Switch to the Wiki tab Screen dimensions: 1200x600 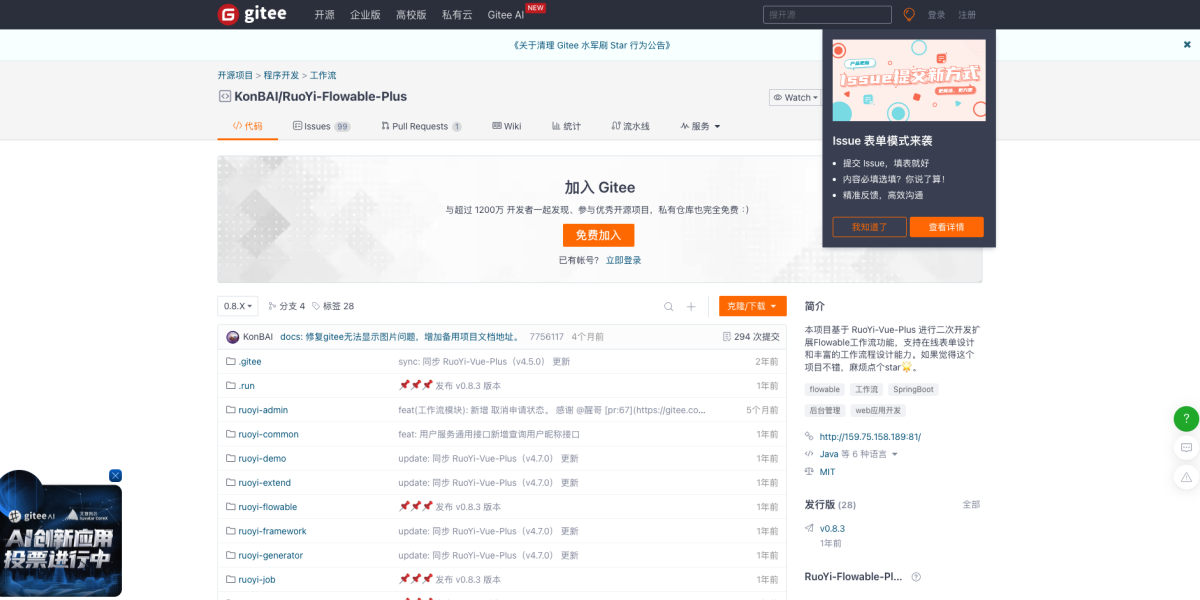click(x=506, y=126)
